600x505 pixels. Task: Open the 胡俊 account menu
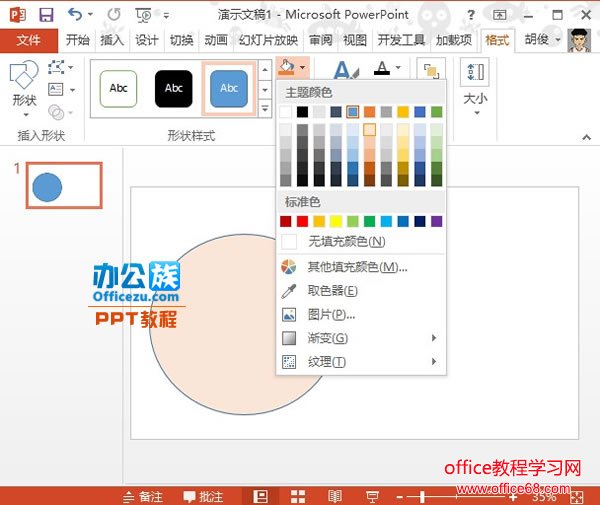click(542, 39)
